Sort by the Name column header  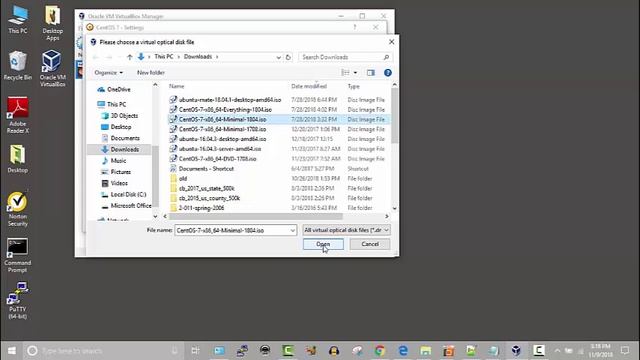point(176,86)
